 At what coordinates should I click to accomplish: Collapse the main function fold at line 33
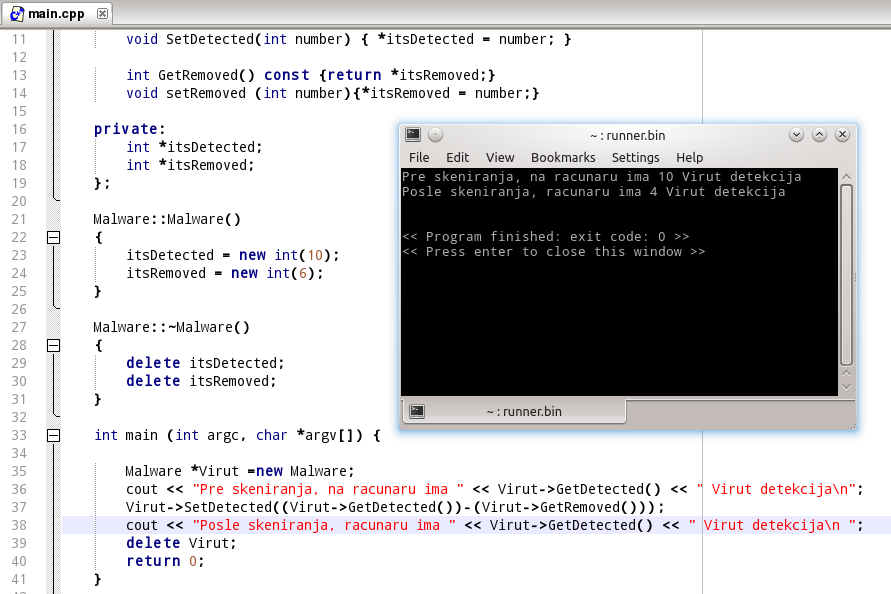53,435
